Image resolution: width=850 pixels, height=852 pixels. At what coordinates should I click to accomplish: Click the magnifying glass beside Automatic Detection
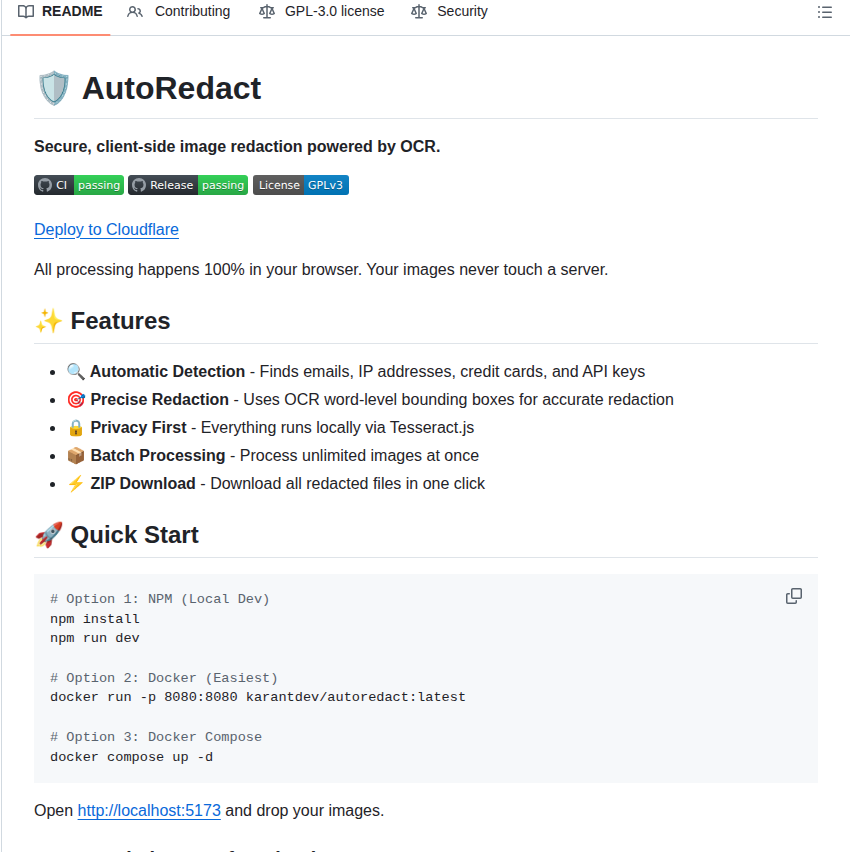click(x=75, y=371)
